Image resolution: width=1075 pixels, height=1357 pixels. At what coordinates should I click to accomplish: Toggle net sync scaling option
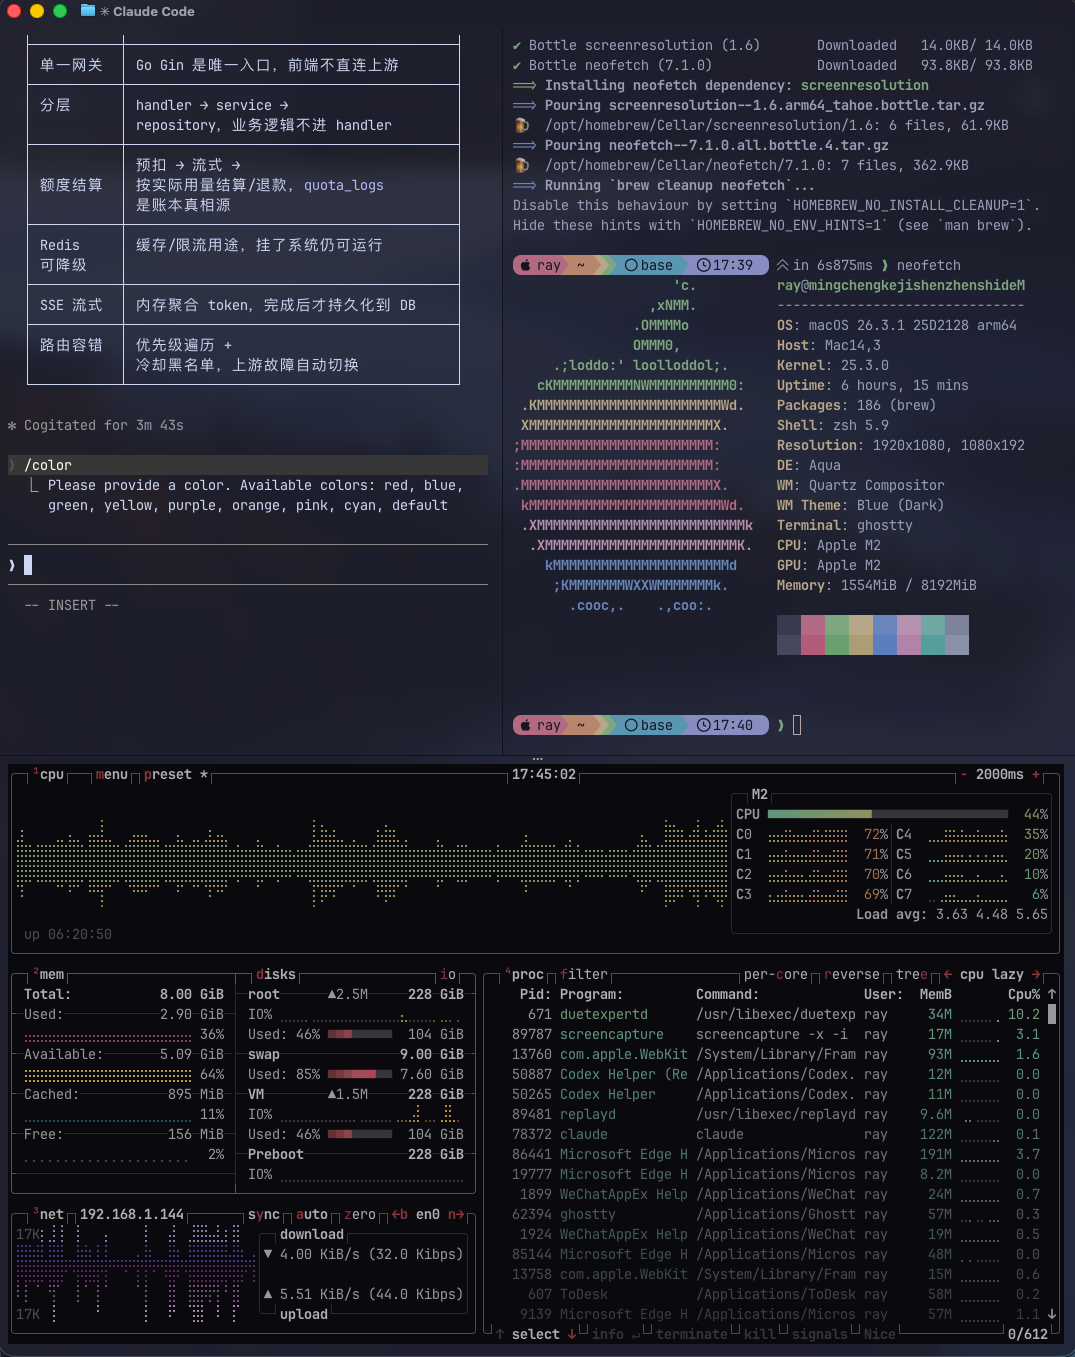pyautogui.click(x=263, y=1215)
